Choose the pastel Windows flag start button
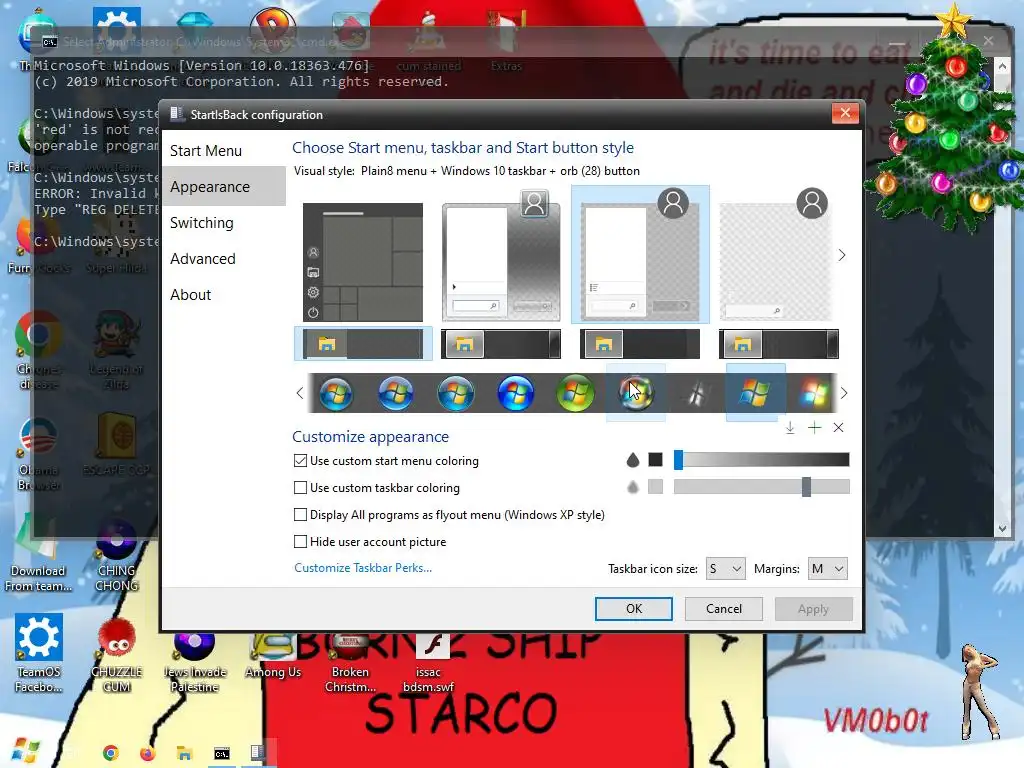 click(814, 394)
